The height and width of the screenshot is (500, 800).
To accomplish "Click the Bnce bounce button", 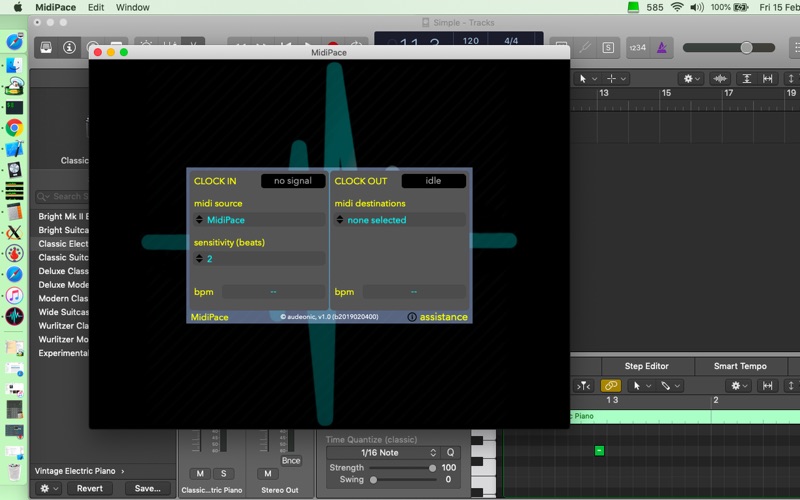I will tap(291, 460).
